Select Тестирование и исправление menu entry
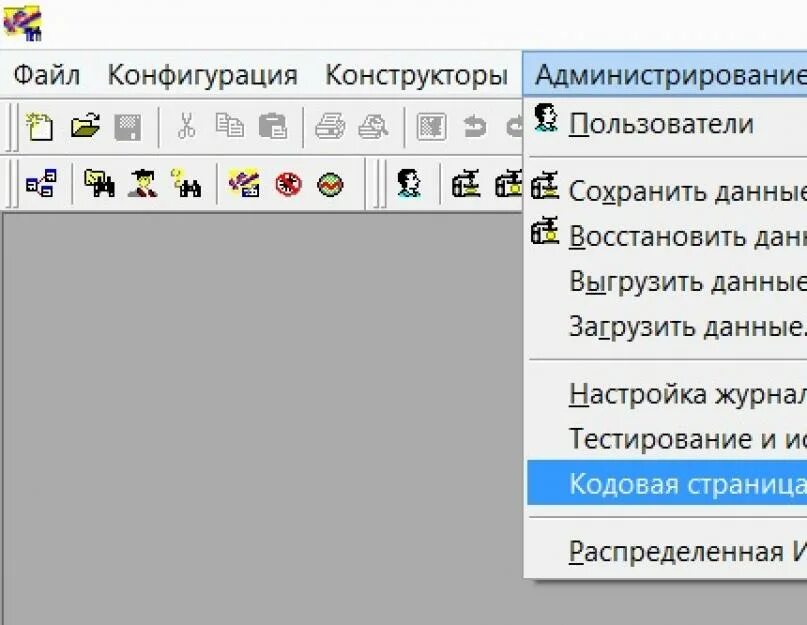 pos(667,439)
